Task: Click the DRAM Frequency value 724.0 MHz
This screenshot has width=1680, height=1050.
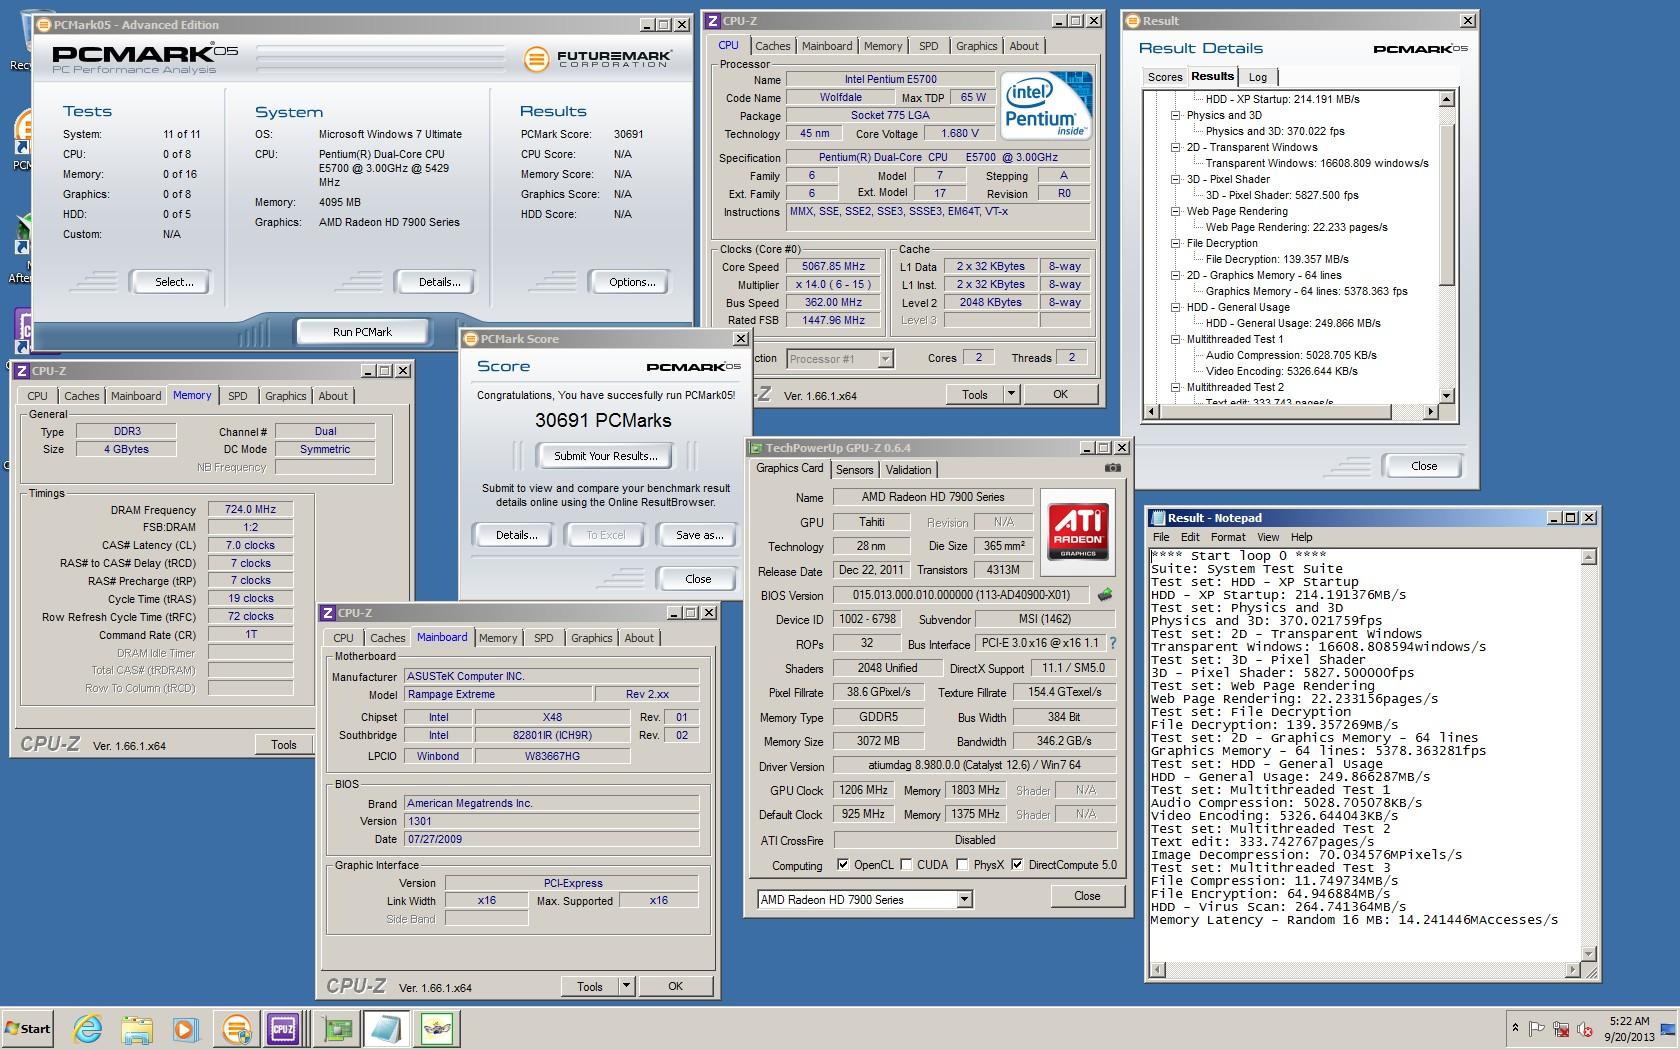Action: pyautogui.click(x=250, y=509)
